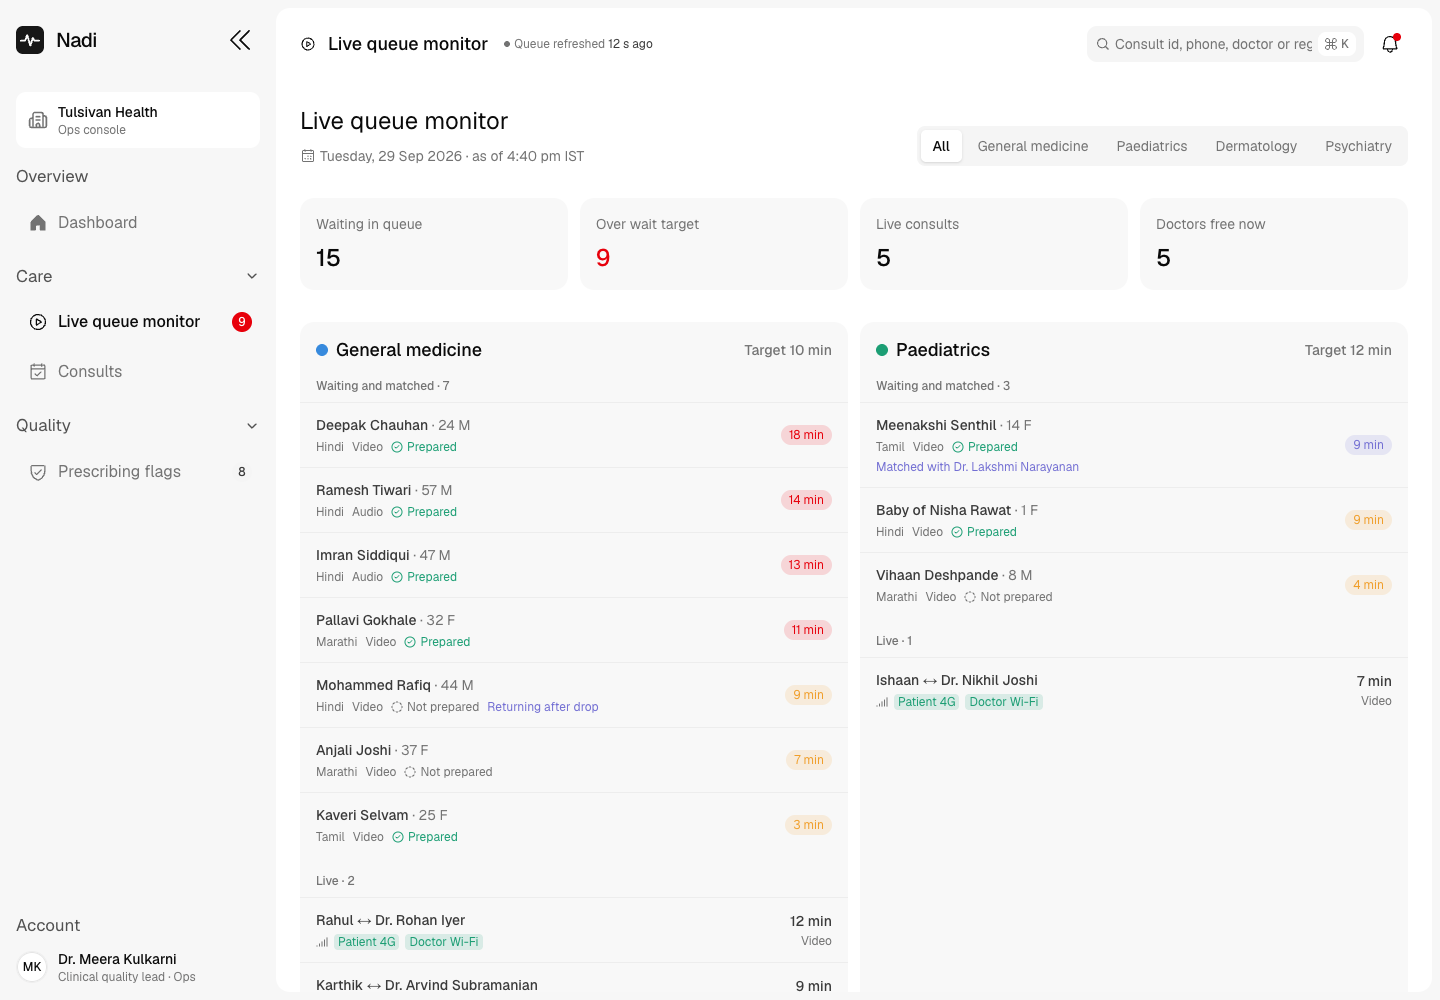Click the Patient 4G tag in Ishaan row
1440x1000 pixels.
(926, 702)
